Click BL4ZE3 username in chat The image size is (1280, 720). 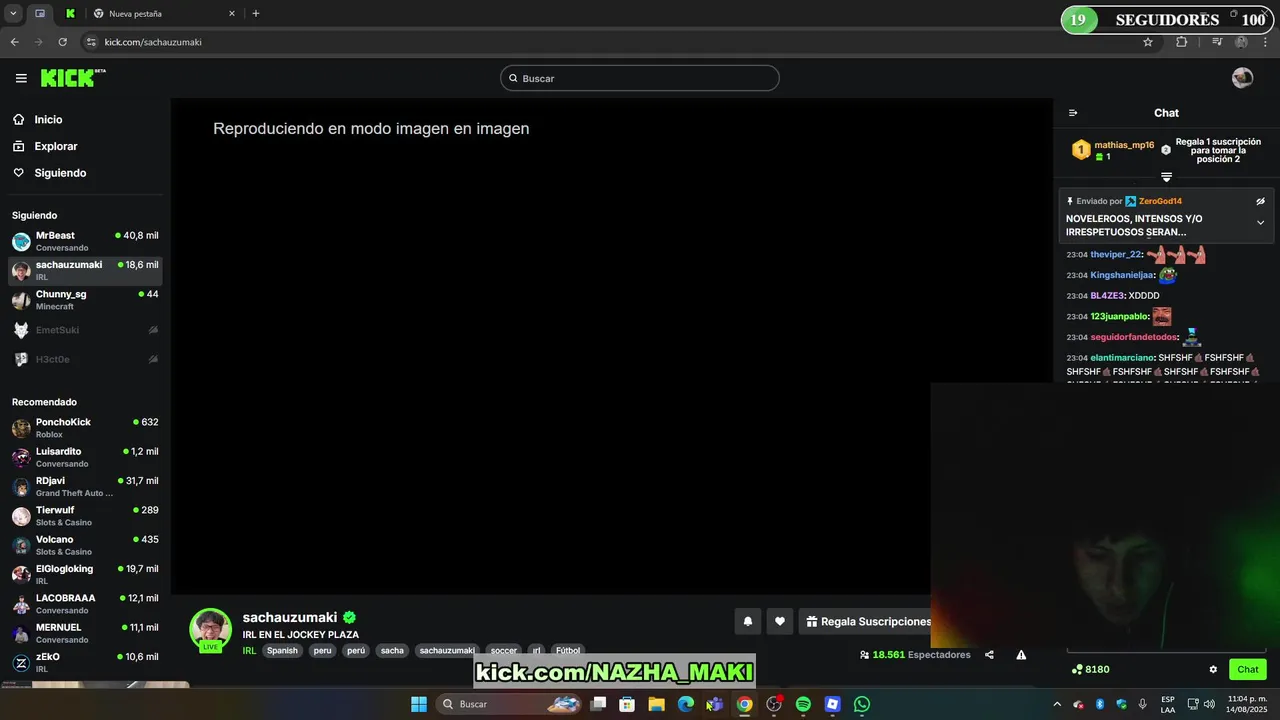pos(1108,296)
